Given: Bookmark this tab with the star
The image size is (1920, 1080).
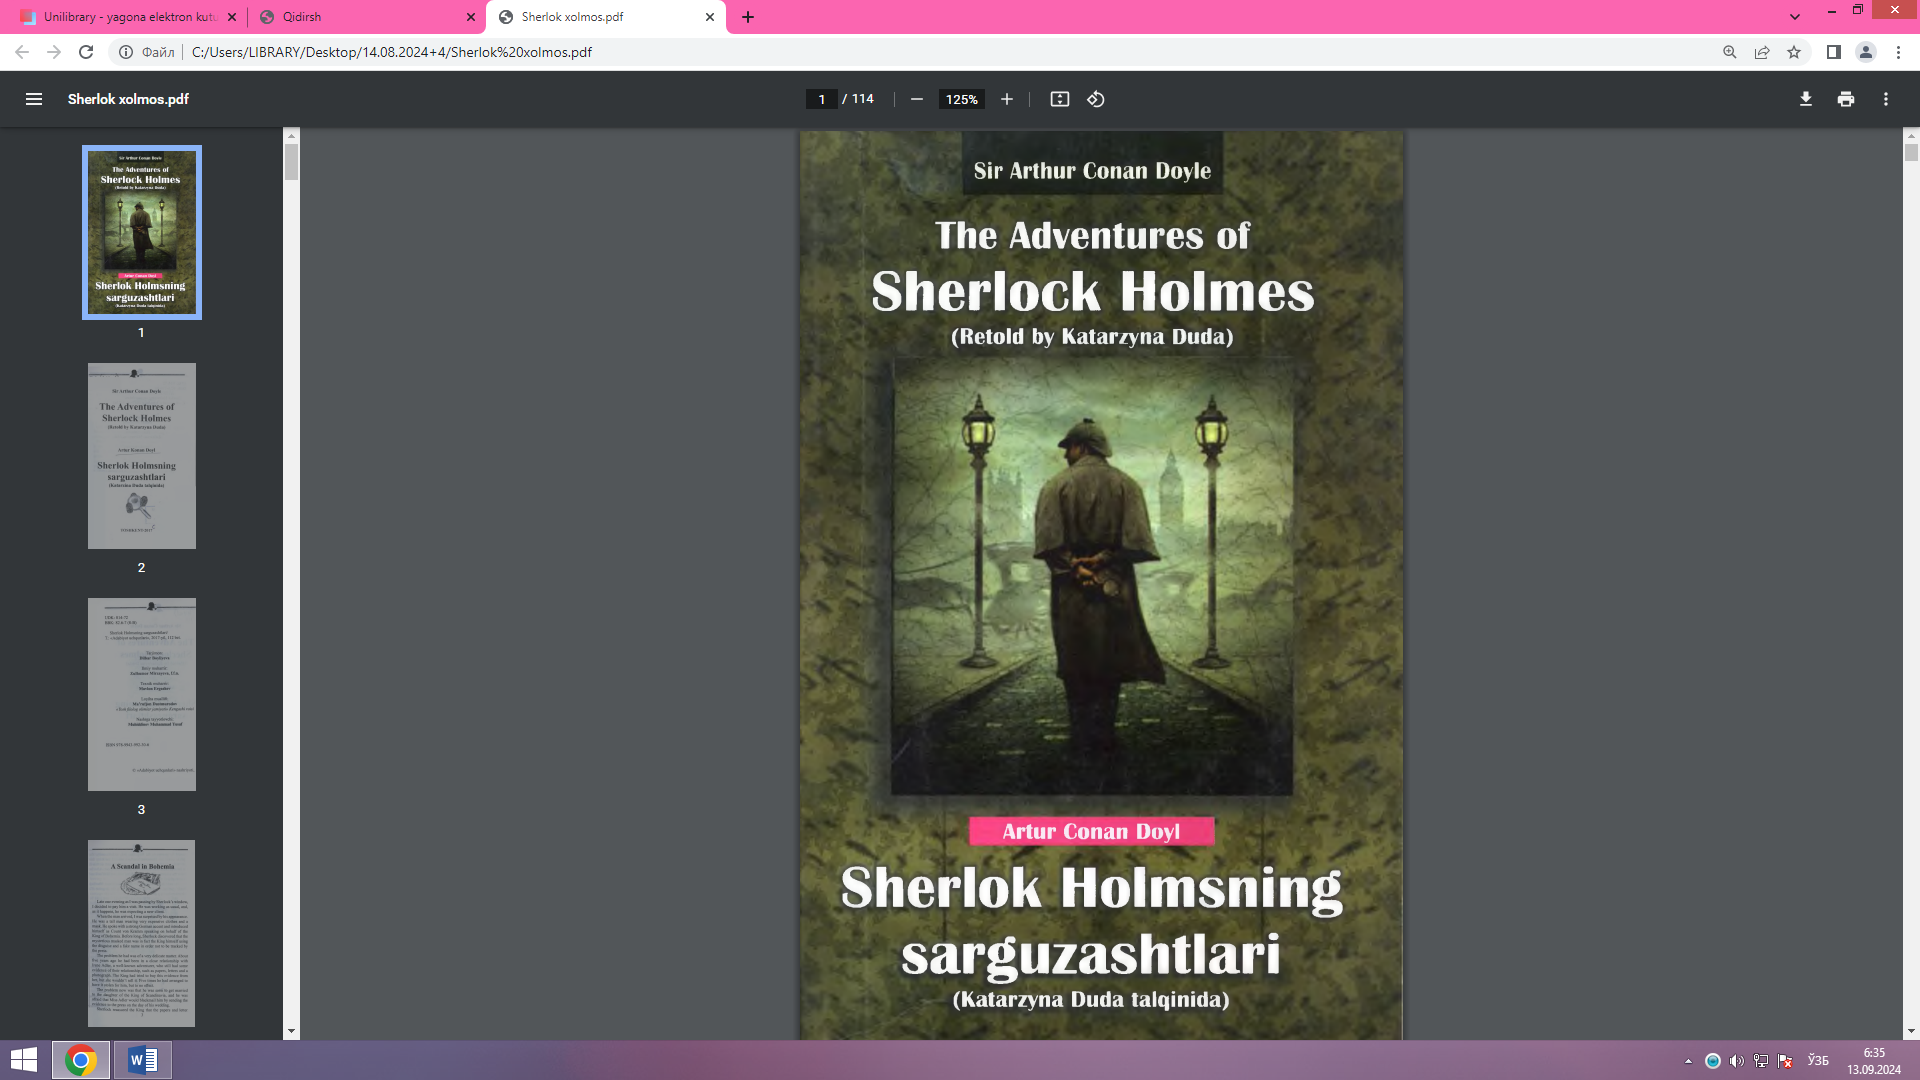Looking at the screenshot, I should tap(1794, 52).
